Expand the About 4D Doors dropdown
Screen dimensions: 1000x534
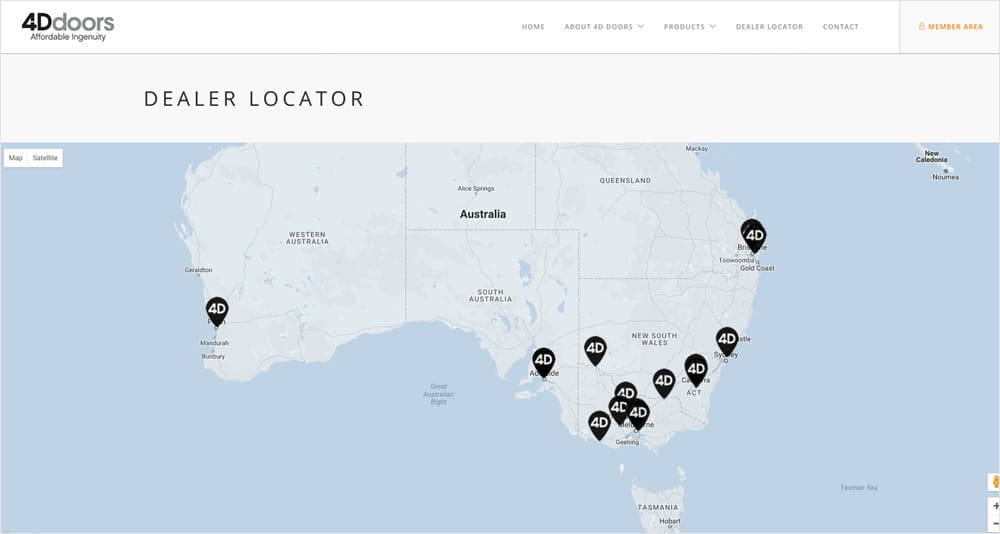pos(603,27)
